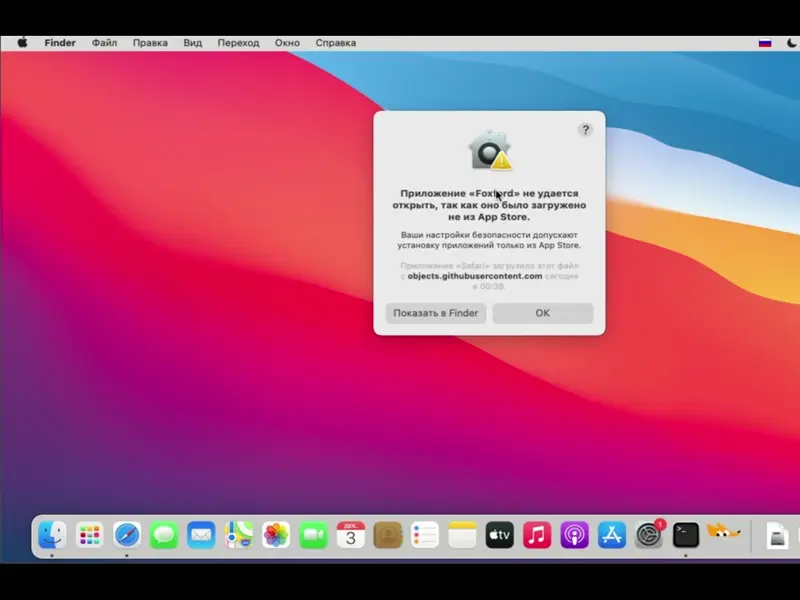Open the Mail app in Dock
Image resolution: width=800 pixels, height=600 pixels.
pyautogui.click(x=201, y=535)
